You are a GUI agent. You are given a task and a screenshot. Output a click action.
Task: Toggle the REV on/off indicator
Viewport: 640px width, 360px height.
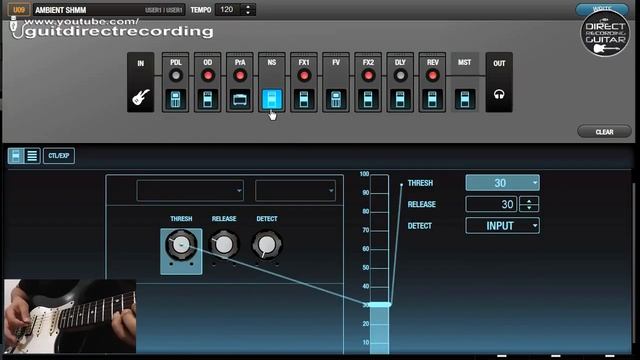(432, 76)
